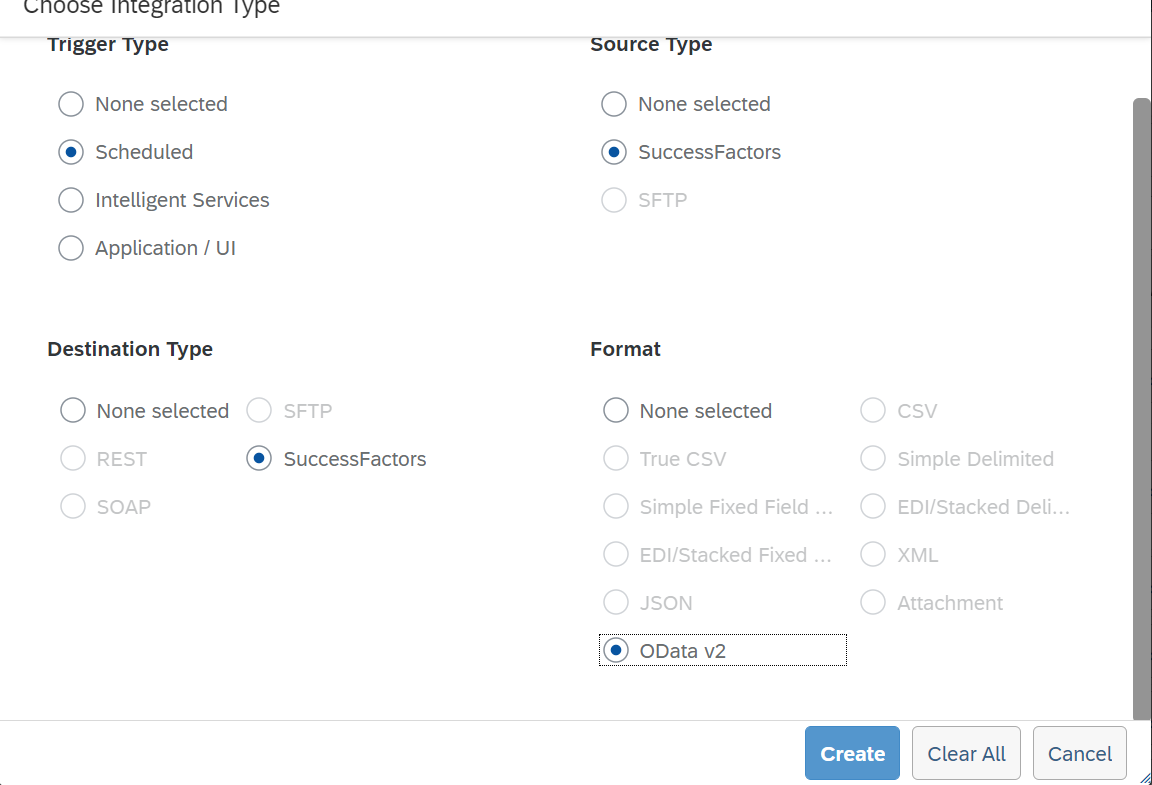The width and height of the screenshot is (1152, 785).
Task: Choose the CSV format option
Action: point(873,410)
